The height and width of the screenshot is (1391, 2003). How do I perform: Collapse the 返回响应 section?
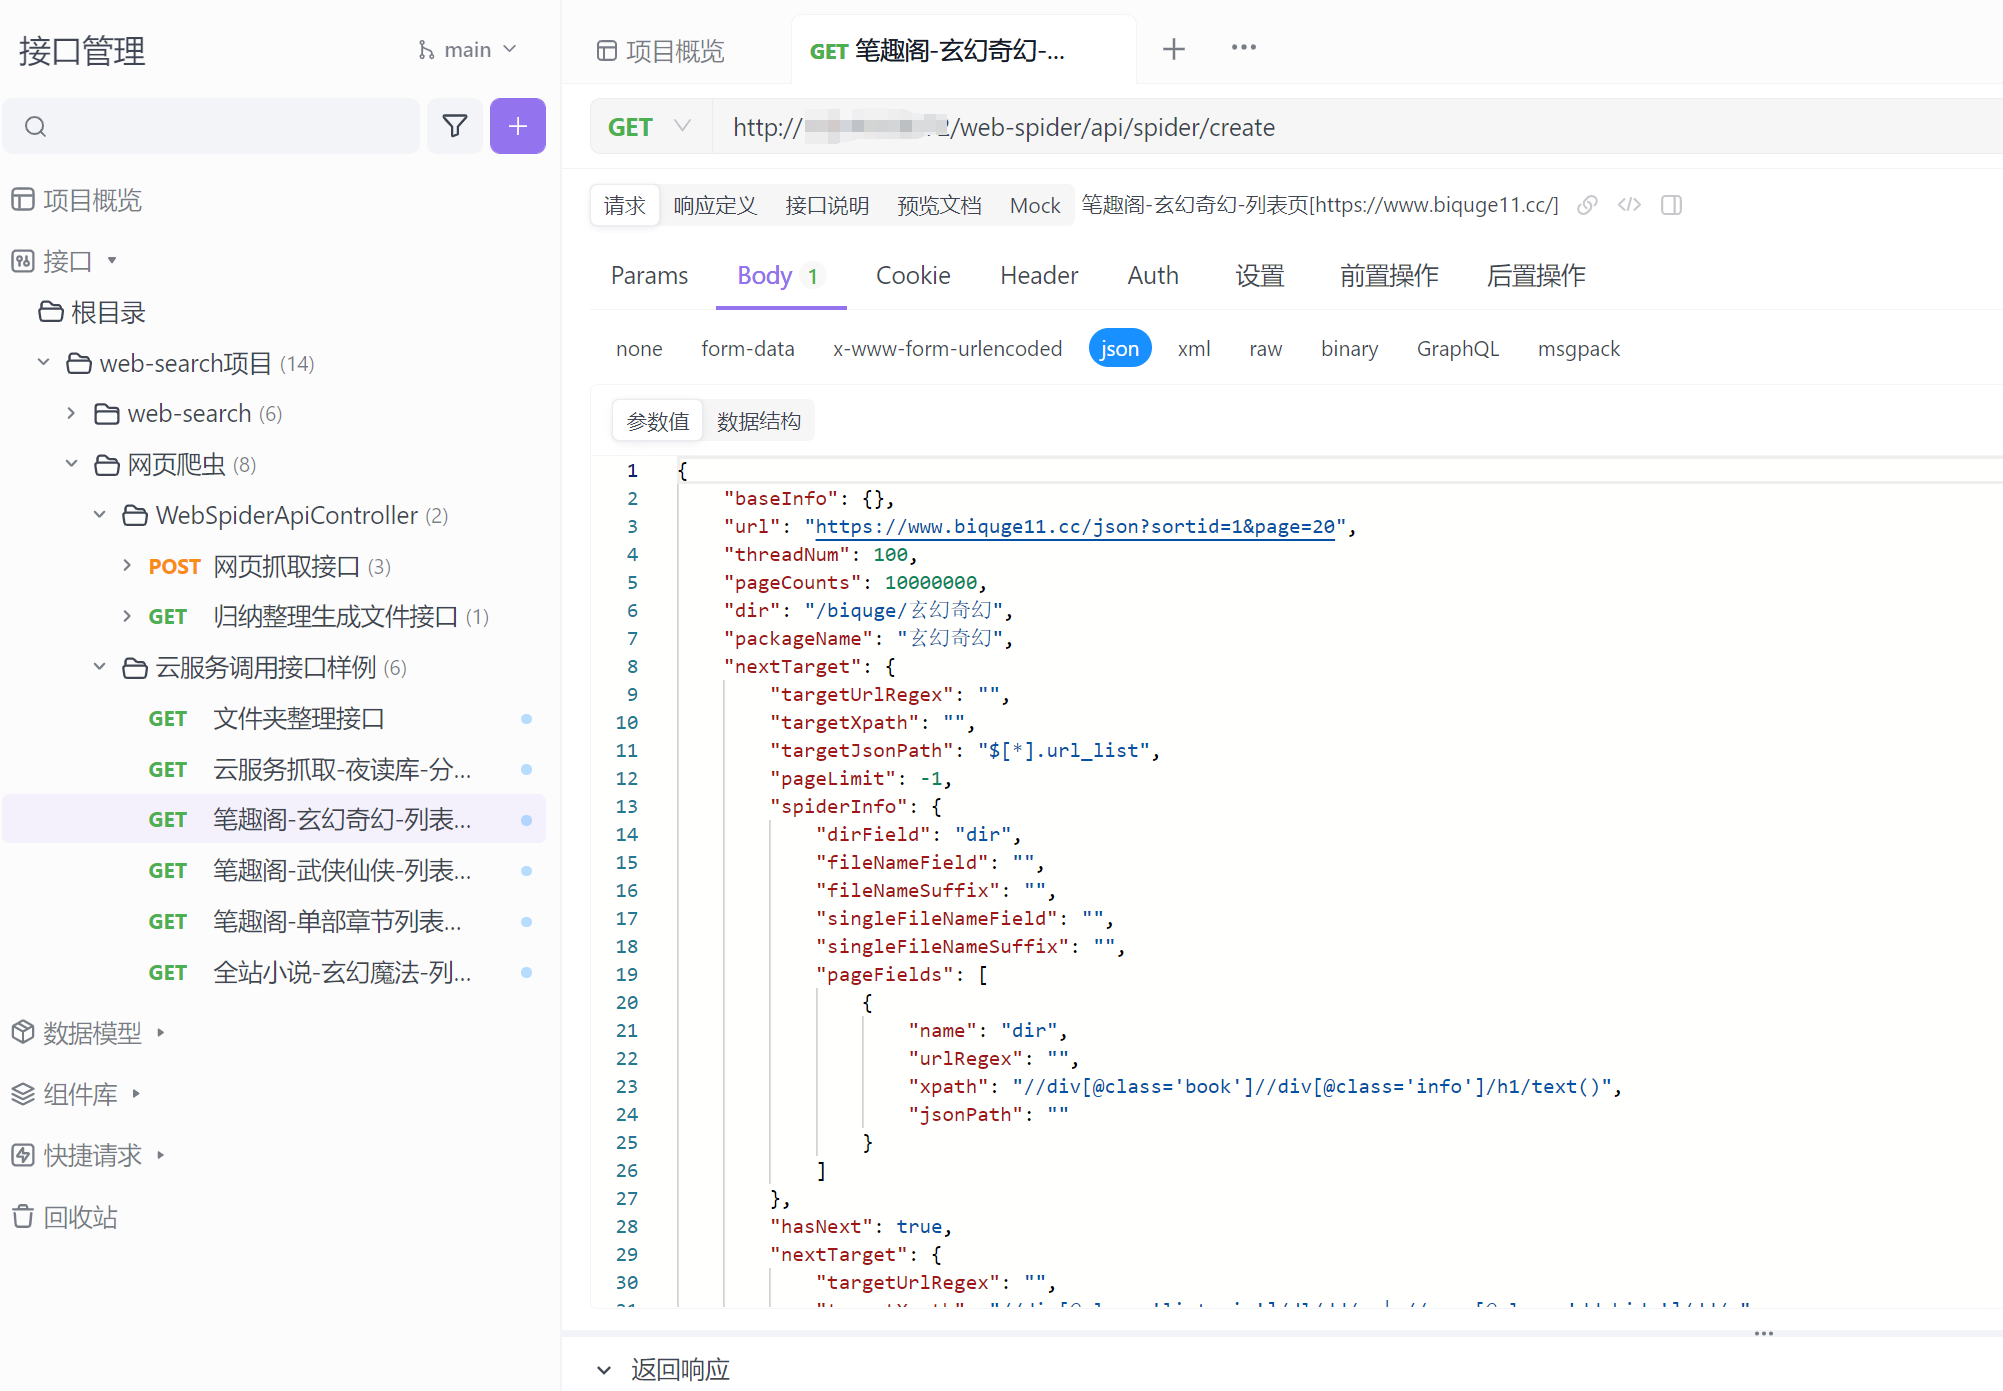point(604,1369)
